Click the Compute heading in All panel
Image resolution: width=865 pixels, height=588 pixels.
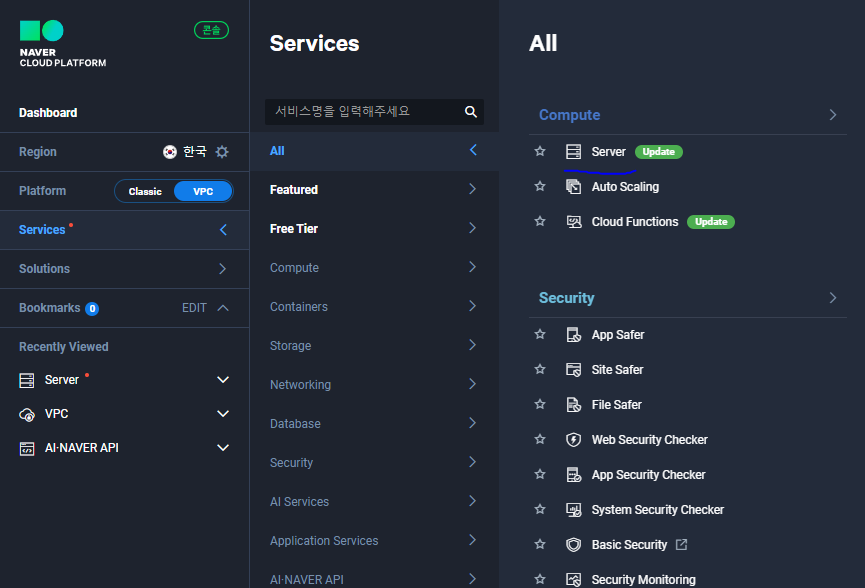pos(569,115)
